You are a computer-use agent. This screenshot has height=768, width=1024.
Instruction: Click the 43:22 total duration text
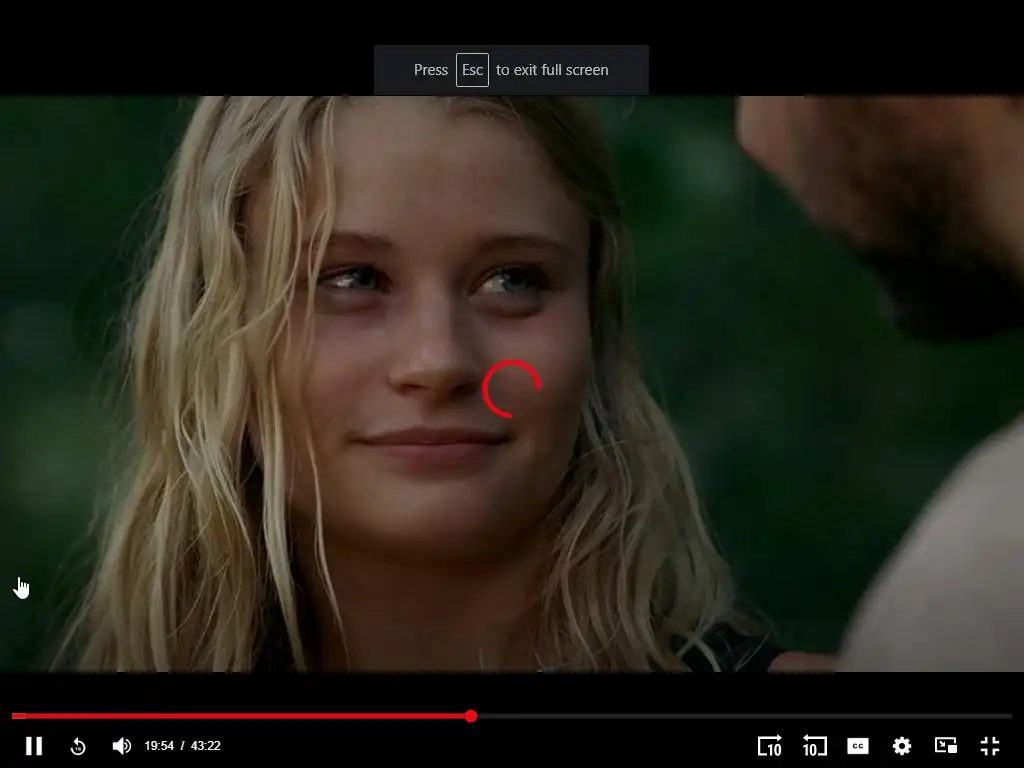[x=206, y=746]
